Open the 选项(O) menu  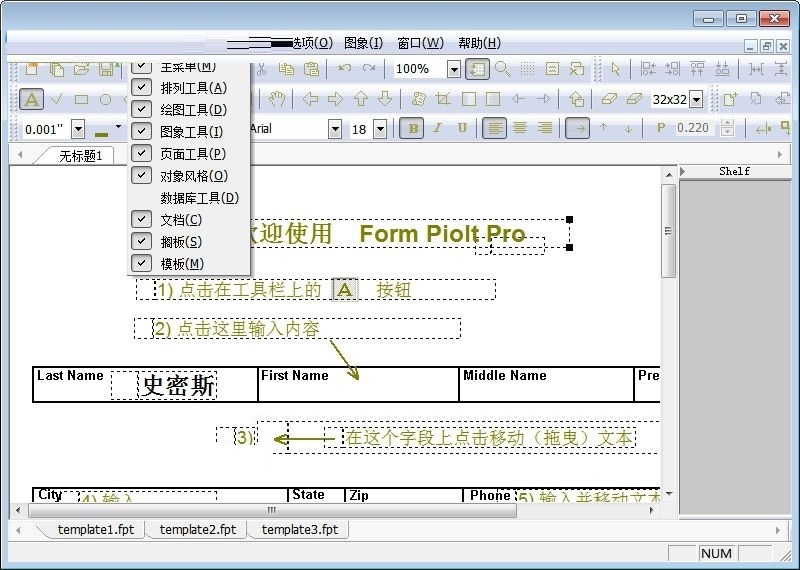[312, 43]
